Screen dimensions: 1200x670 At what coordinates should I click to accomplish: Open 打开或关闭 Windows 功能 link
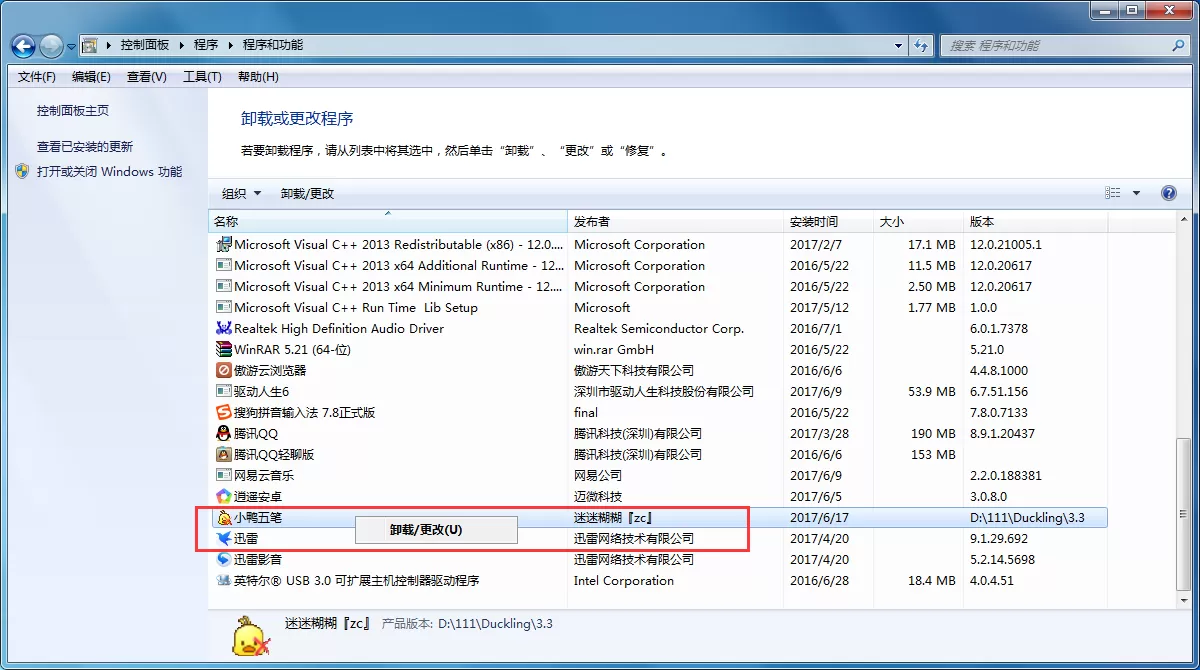tap(109, 171)
